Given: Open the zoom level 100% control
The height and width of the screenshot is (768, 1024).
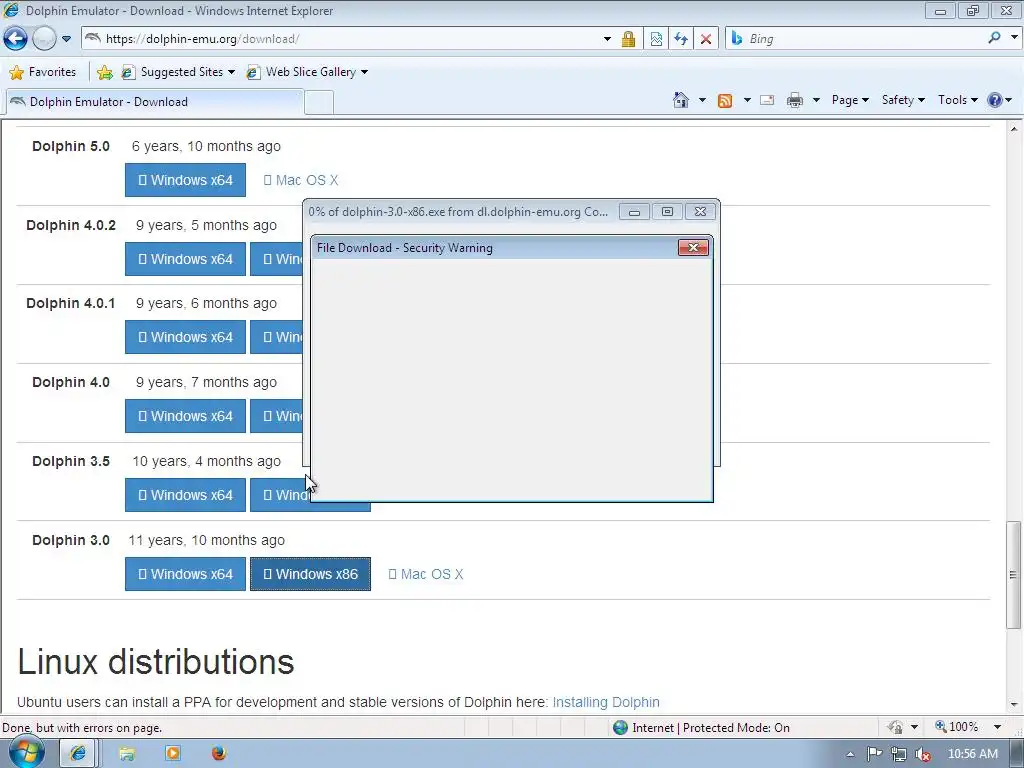Looking at the screenshot, I should (x=957, y=727).
